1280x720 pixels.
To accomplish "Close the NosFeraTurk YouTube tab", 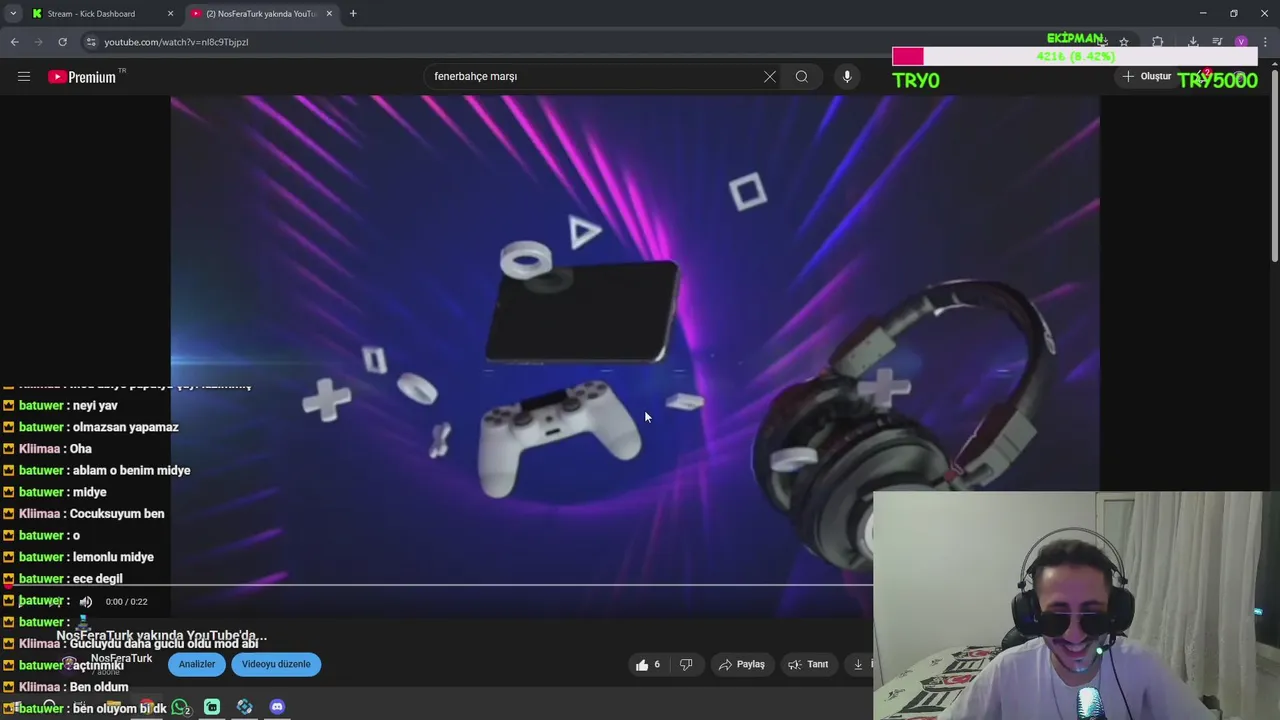I will [x=329, y=14].
